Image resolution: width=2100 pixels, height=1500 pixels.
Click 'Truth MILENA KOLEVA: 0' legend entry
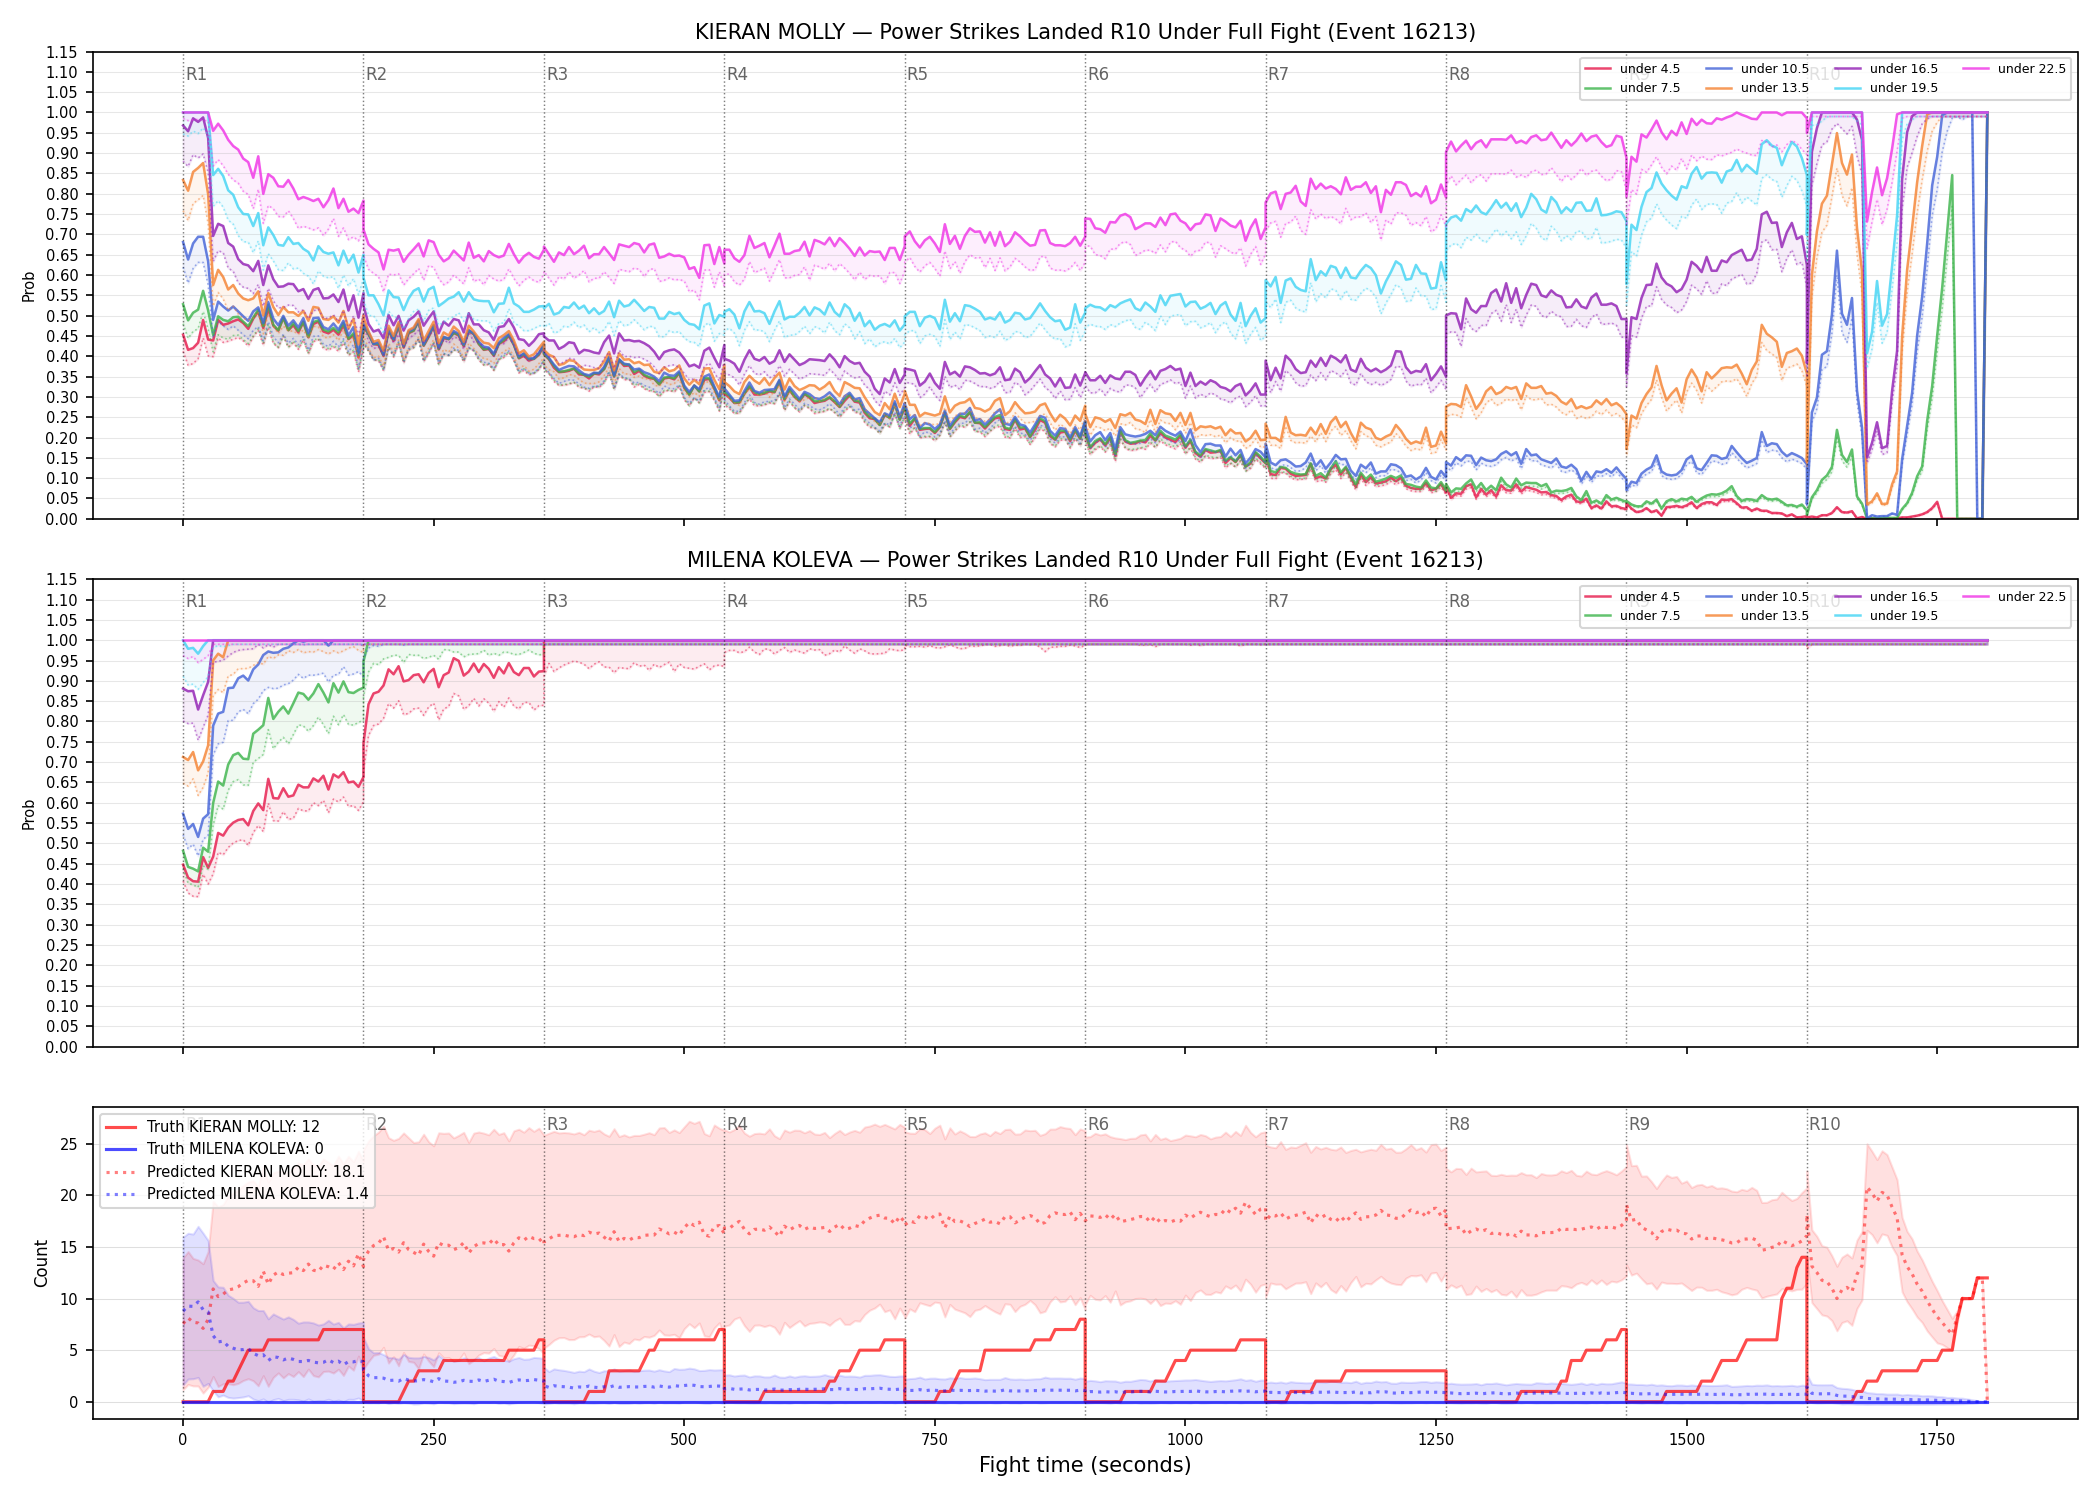pyautogui.click(x=214, y=1149)
